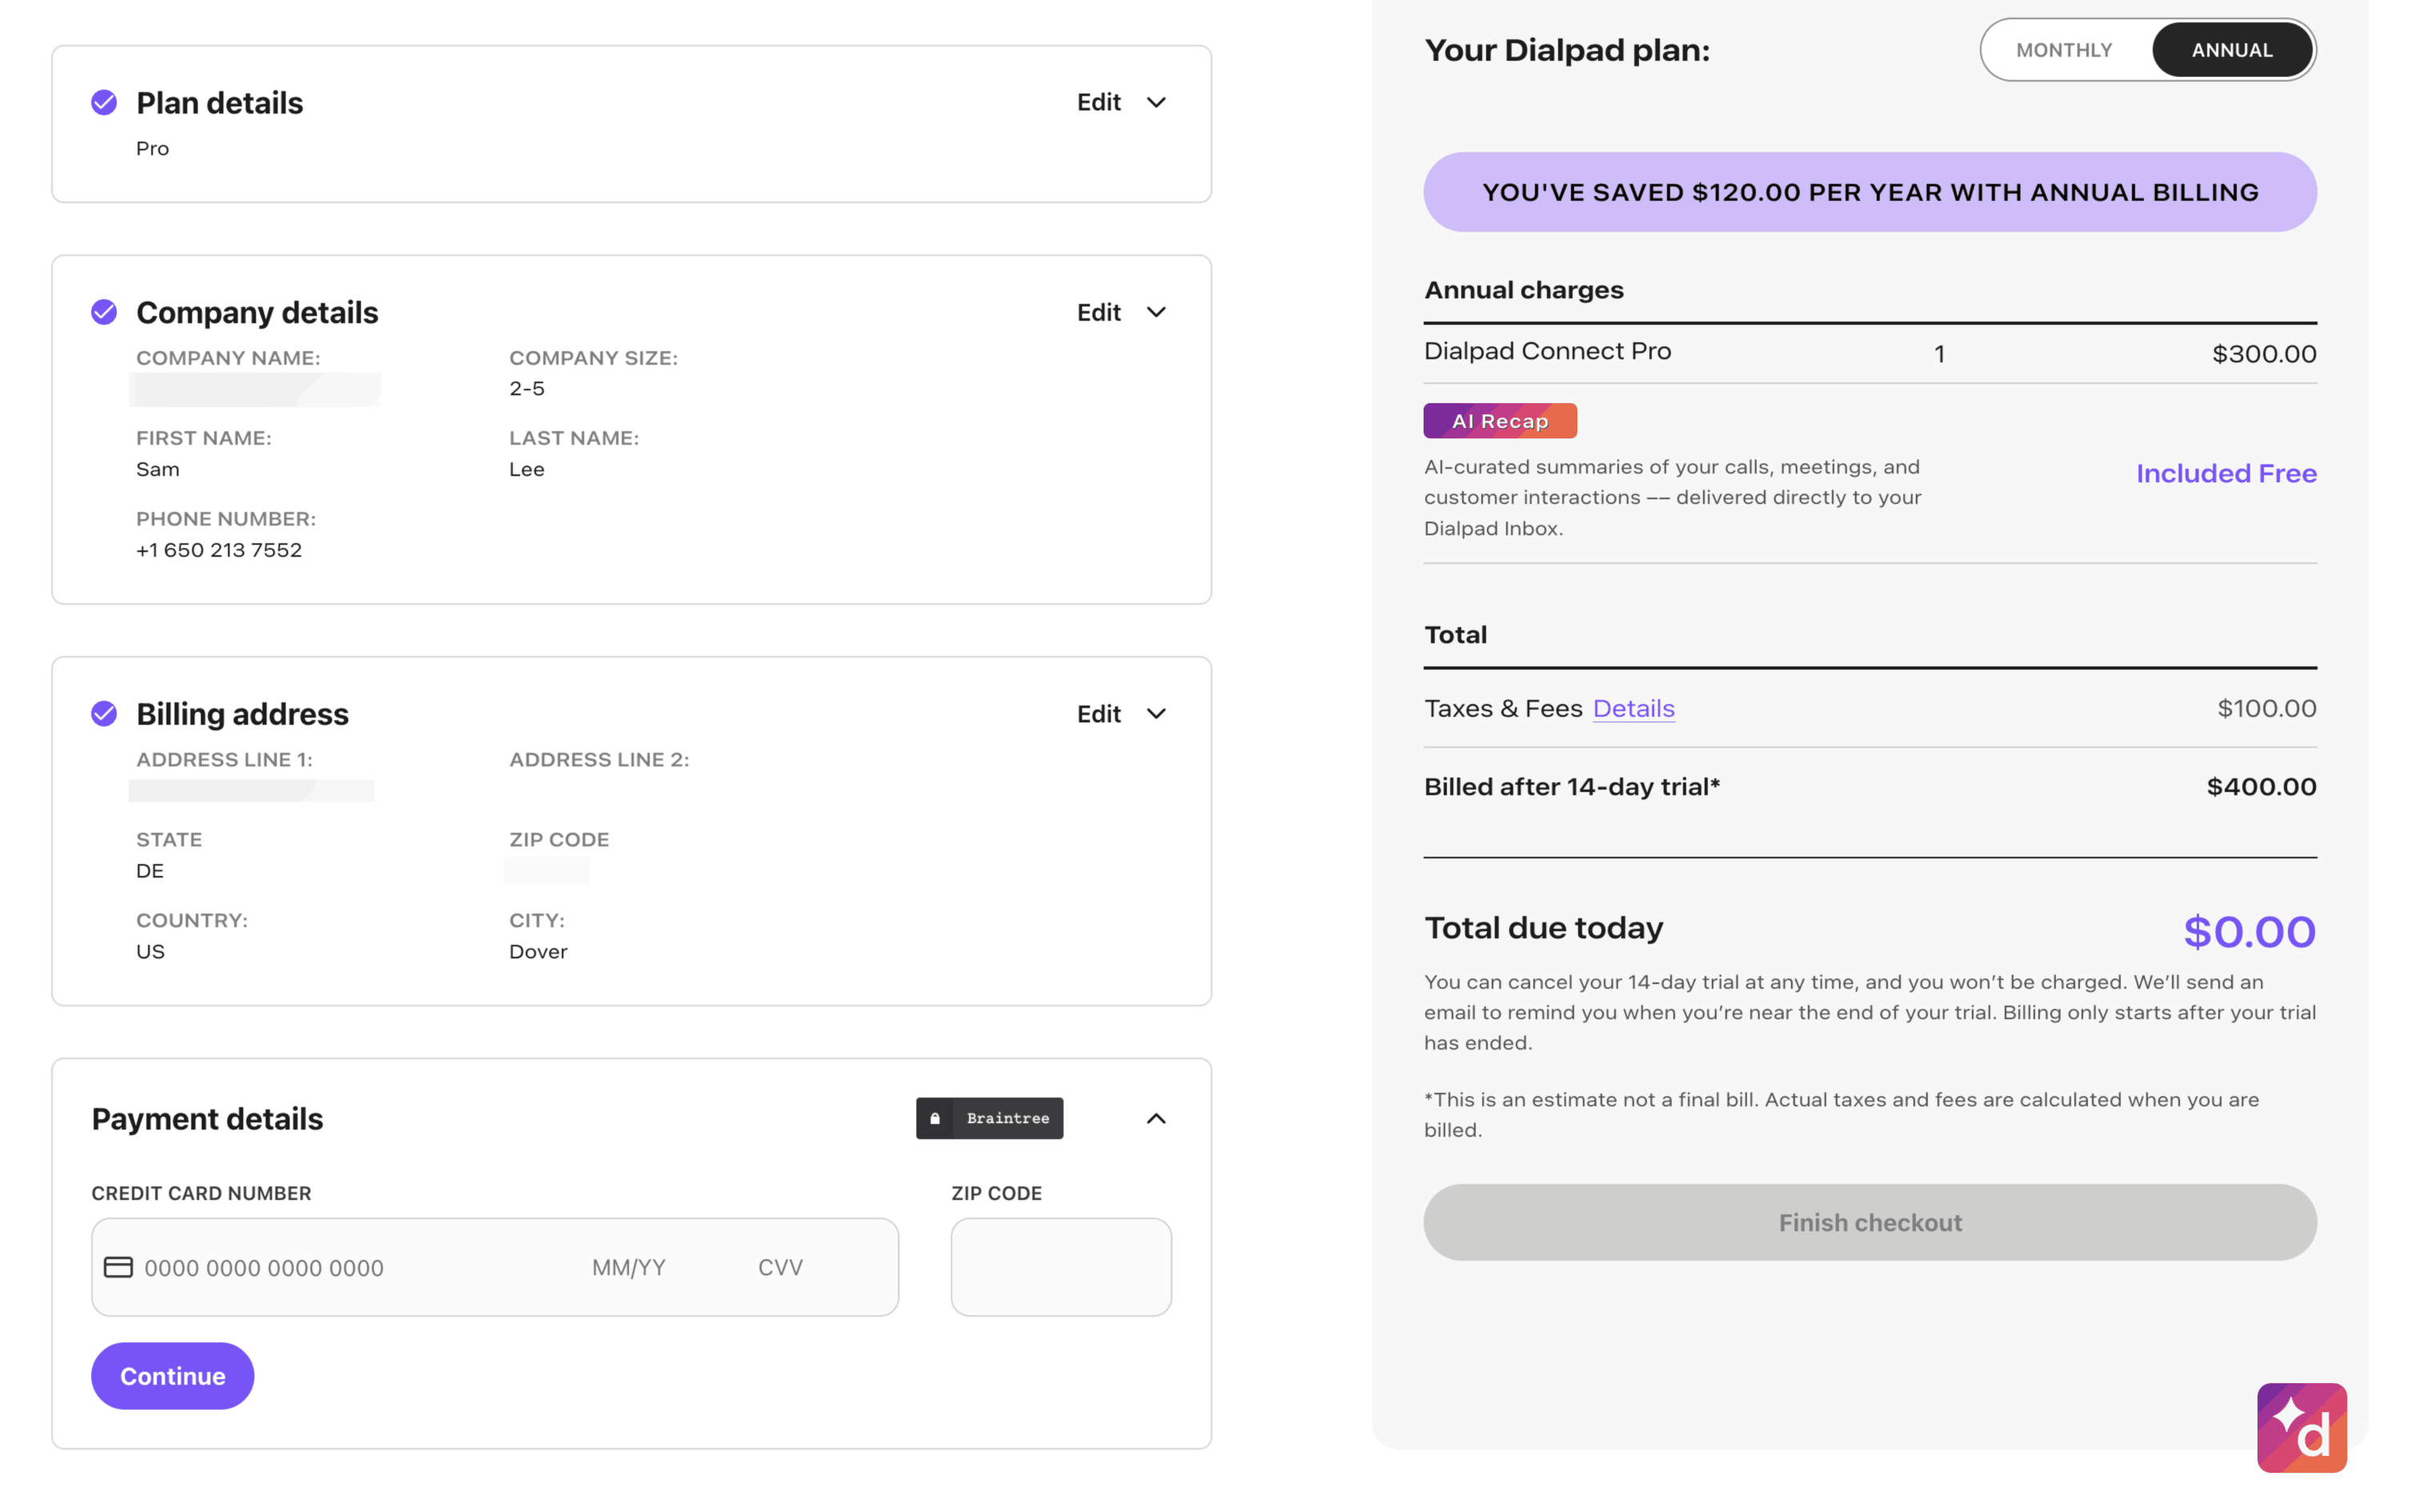Edit the Plan details section
Viewport: 2420px width, 1512px height.
(1098, 103)
